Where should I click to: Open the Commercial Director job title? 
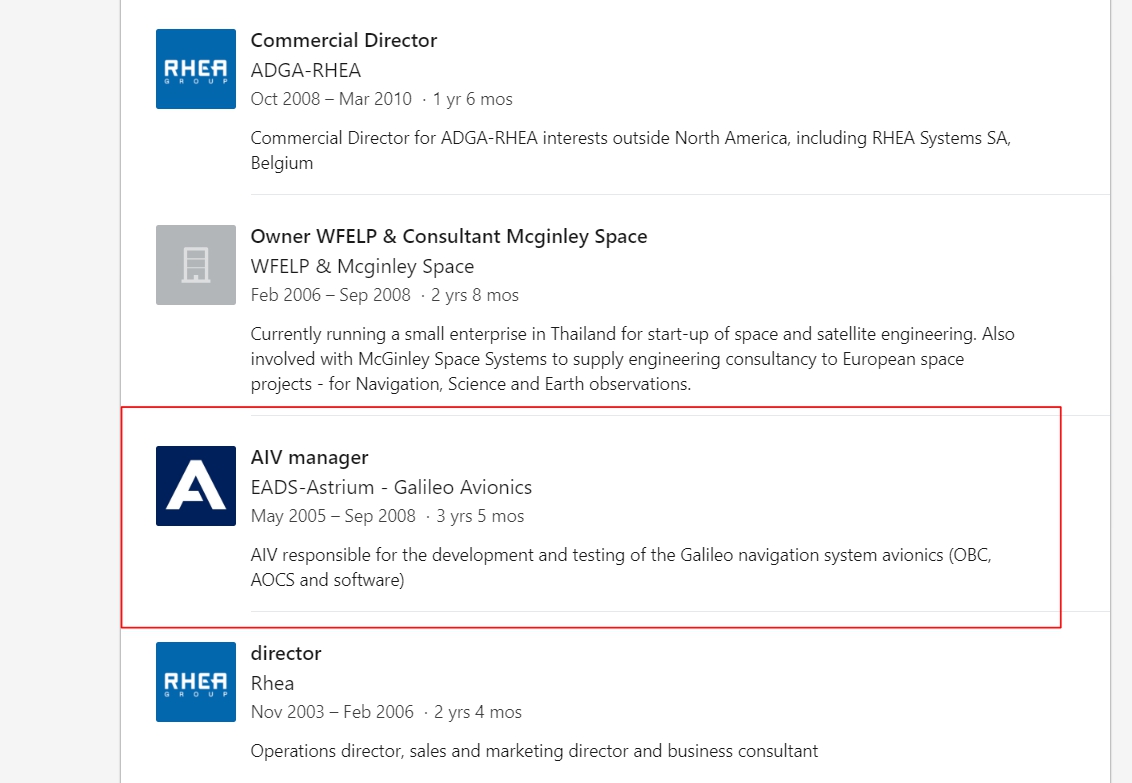pyautogui.click(x=343, y=40)
